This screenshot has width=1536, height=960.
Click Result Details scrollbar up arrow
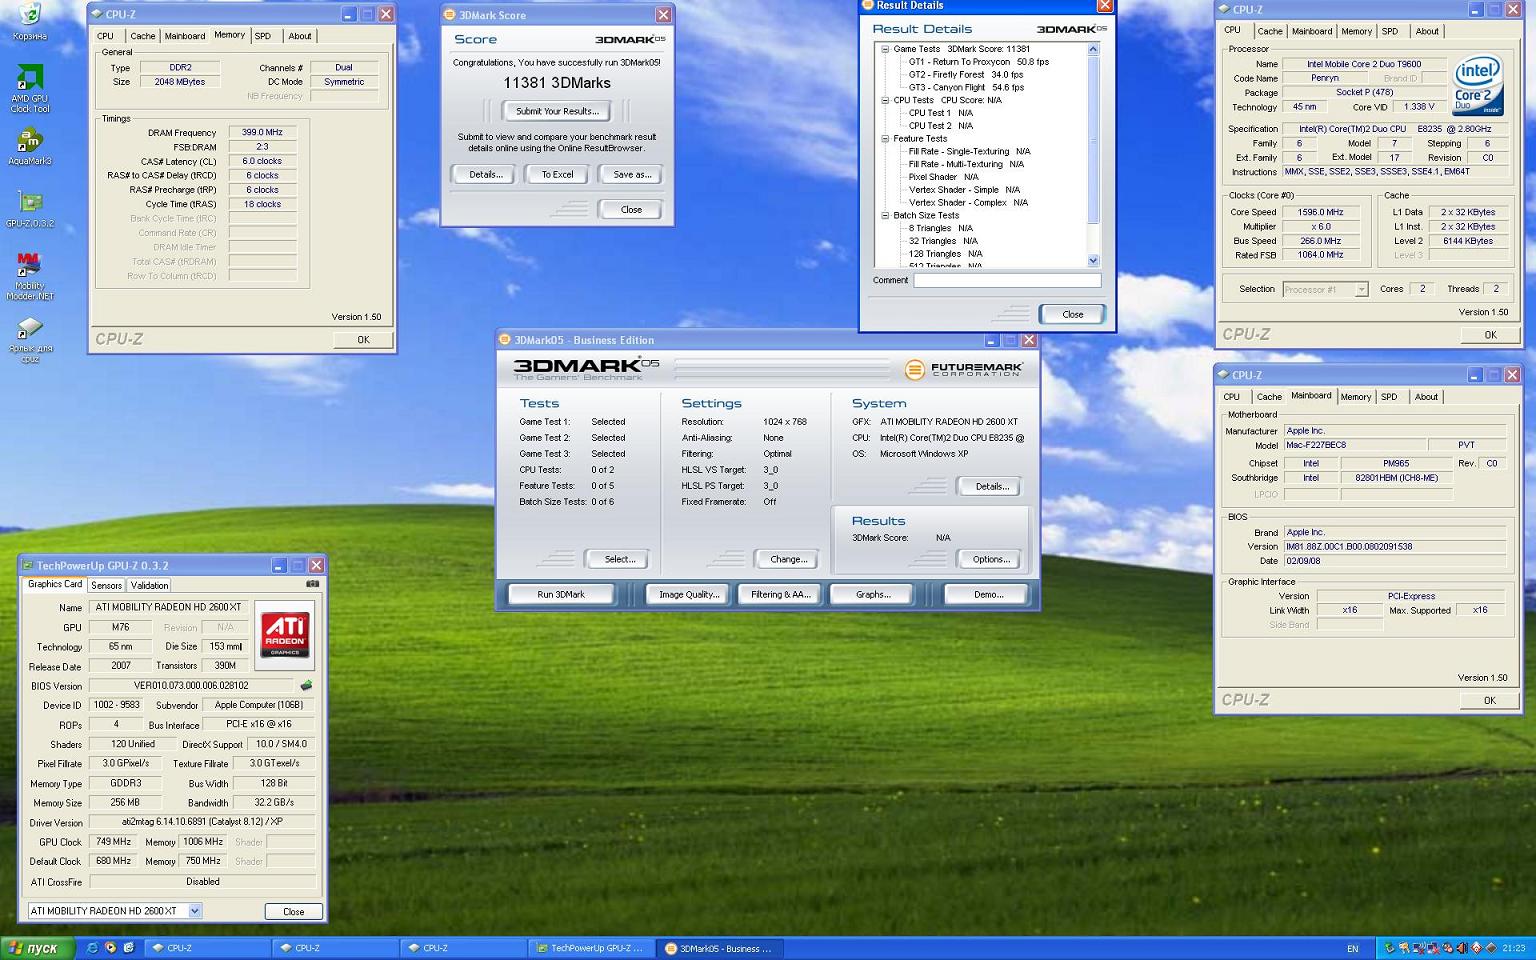[x=1093, y=49]
